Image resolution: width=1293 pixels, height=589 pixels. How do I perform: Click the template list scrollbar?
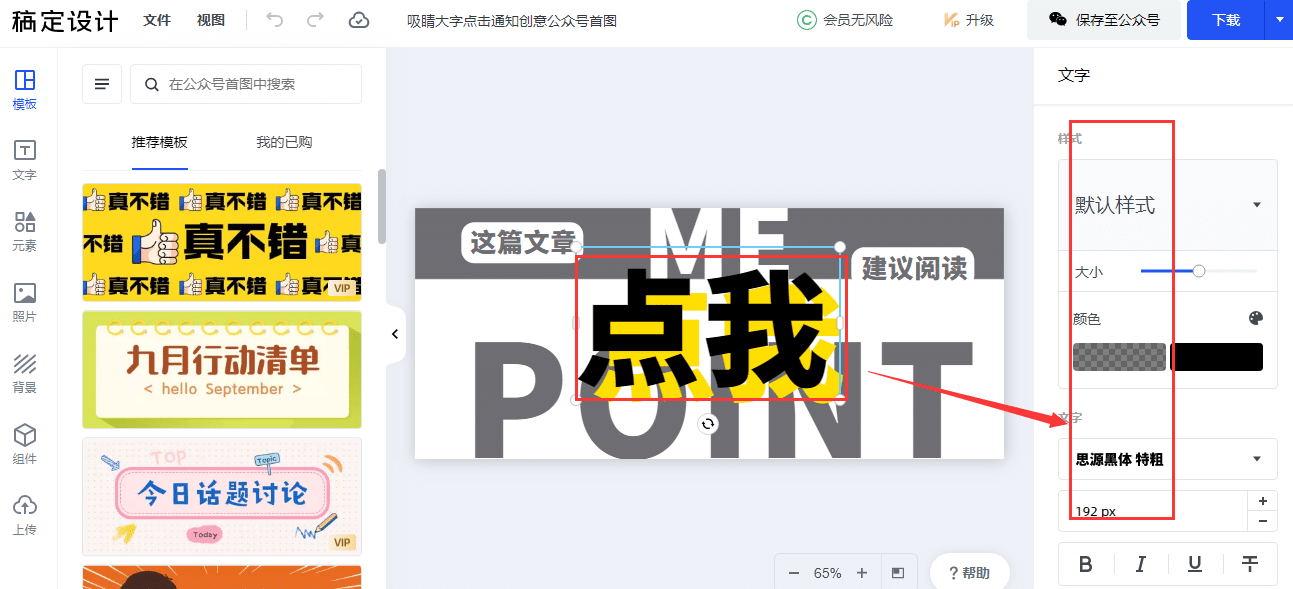tap(381, 205)
